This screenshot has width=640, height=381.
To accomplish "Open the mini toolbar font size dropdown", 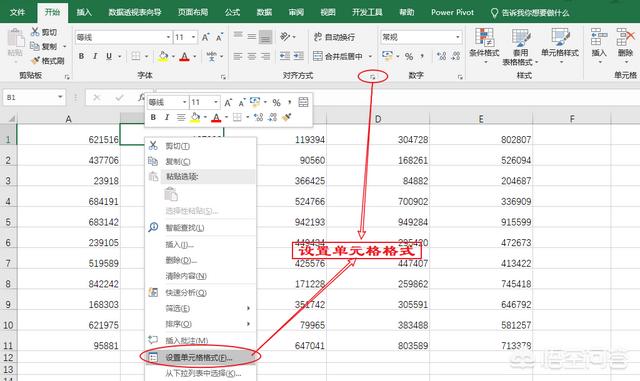I will pos(216,102).
